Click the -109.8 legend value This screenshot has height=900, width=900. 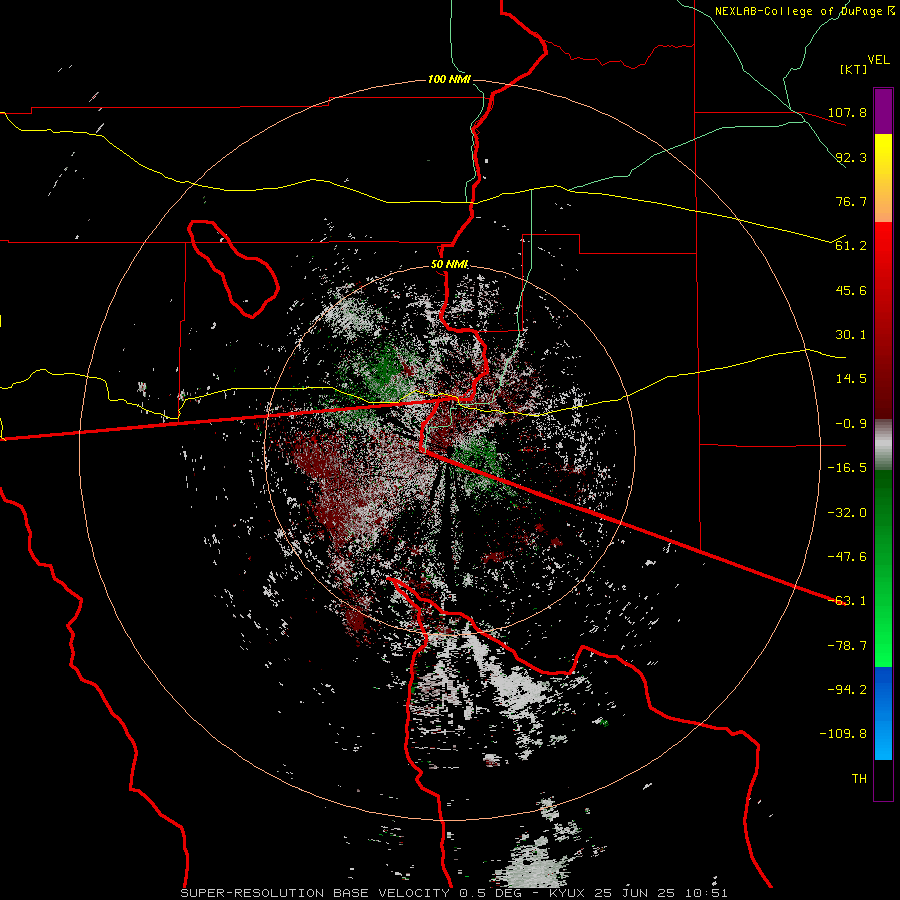point(843,734)
